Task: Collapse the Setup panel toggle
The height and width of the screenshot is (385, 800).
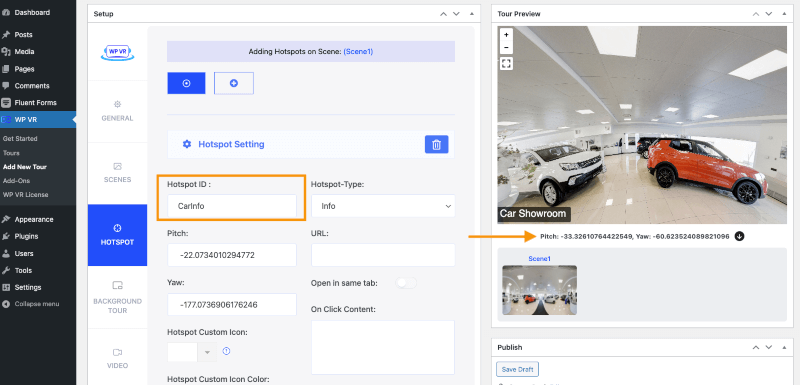Action: pos(472,14)
